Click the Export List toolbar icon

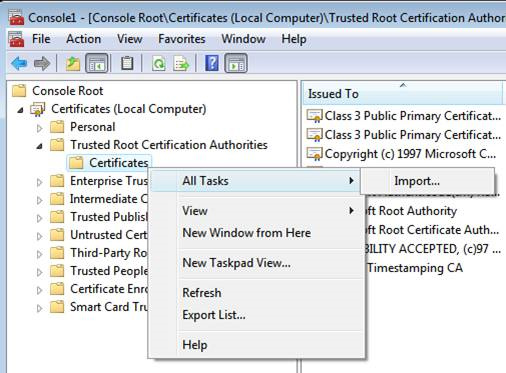181,63
